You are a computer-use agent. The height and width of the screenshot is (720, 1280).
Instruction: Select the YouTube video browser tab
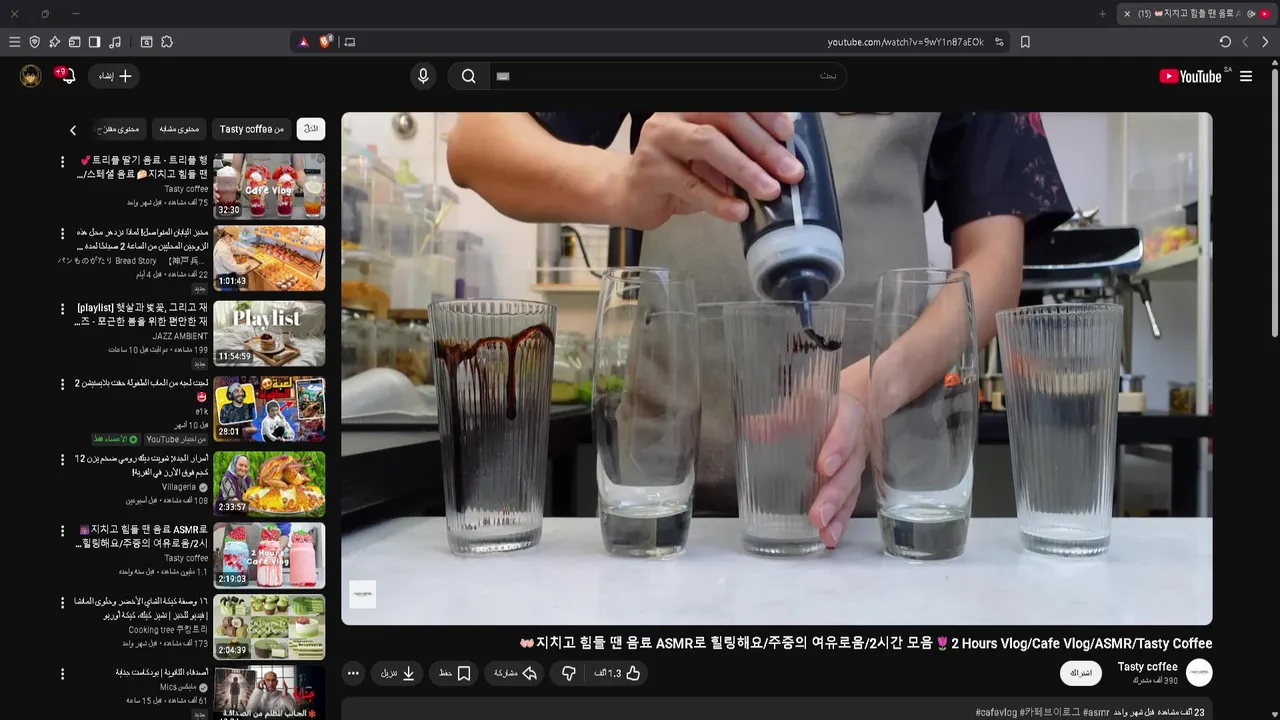click(x=1196, y=14)
